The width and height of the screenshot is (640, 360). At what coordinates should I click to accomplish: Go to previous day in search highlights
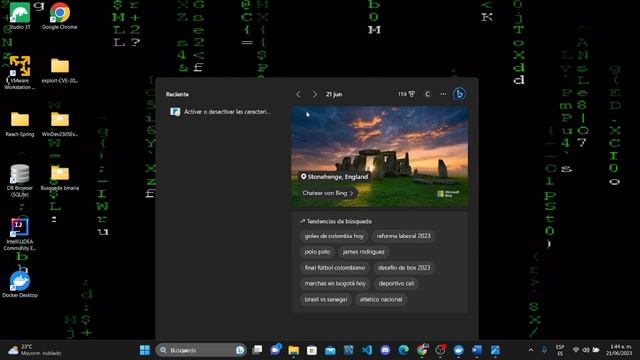(298, 94)
